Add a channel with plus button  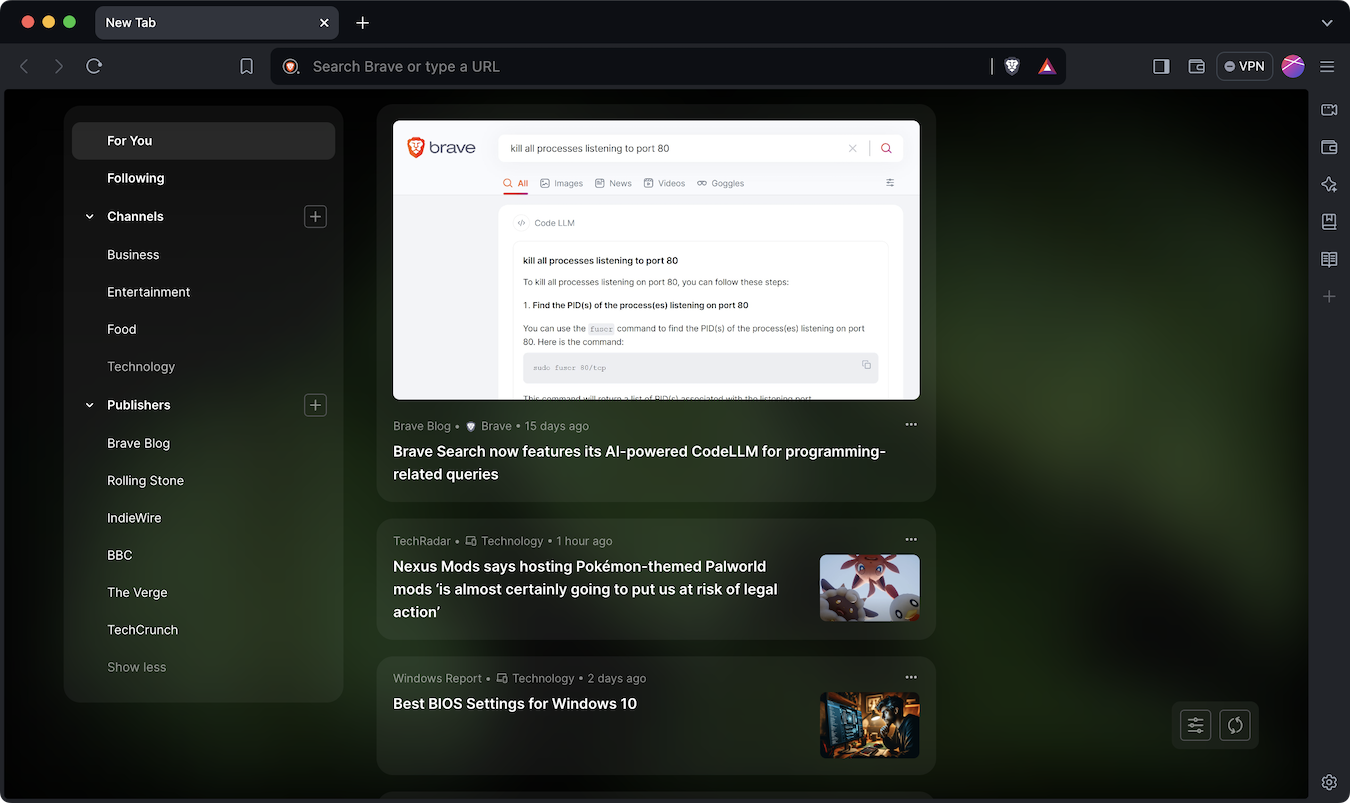click(315, 216)
